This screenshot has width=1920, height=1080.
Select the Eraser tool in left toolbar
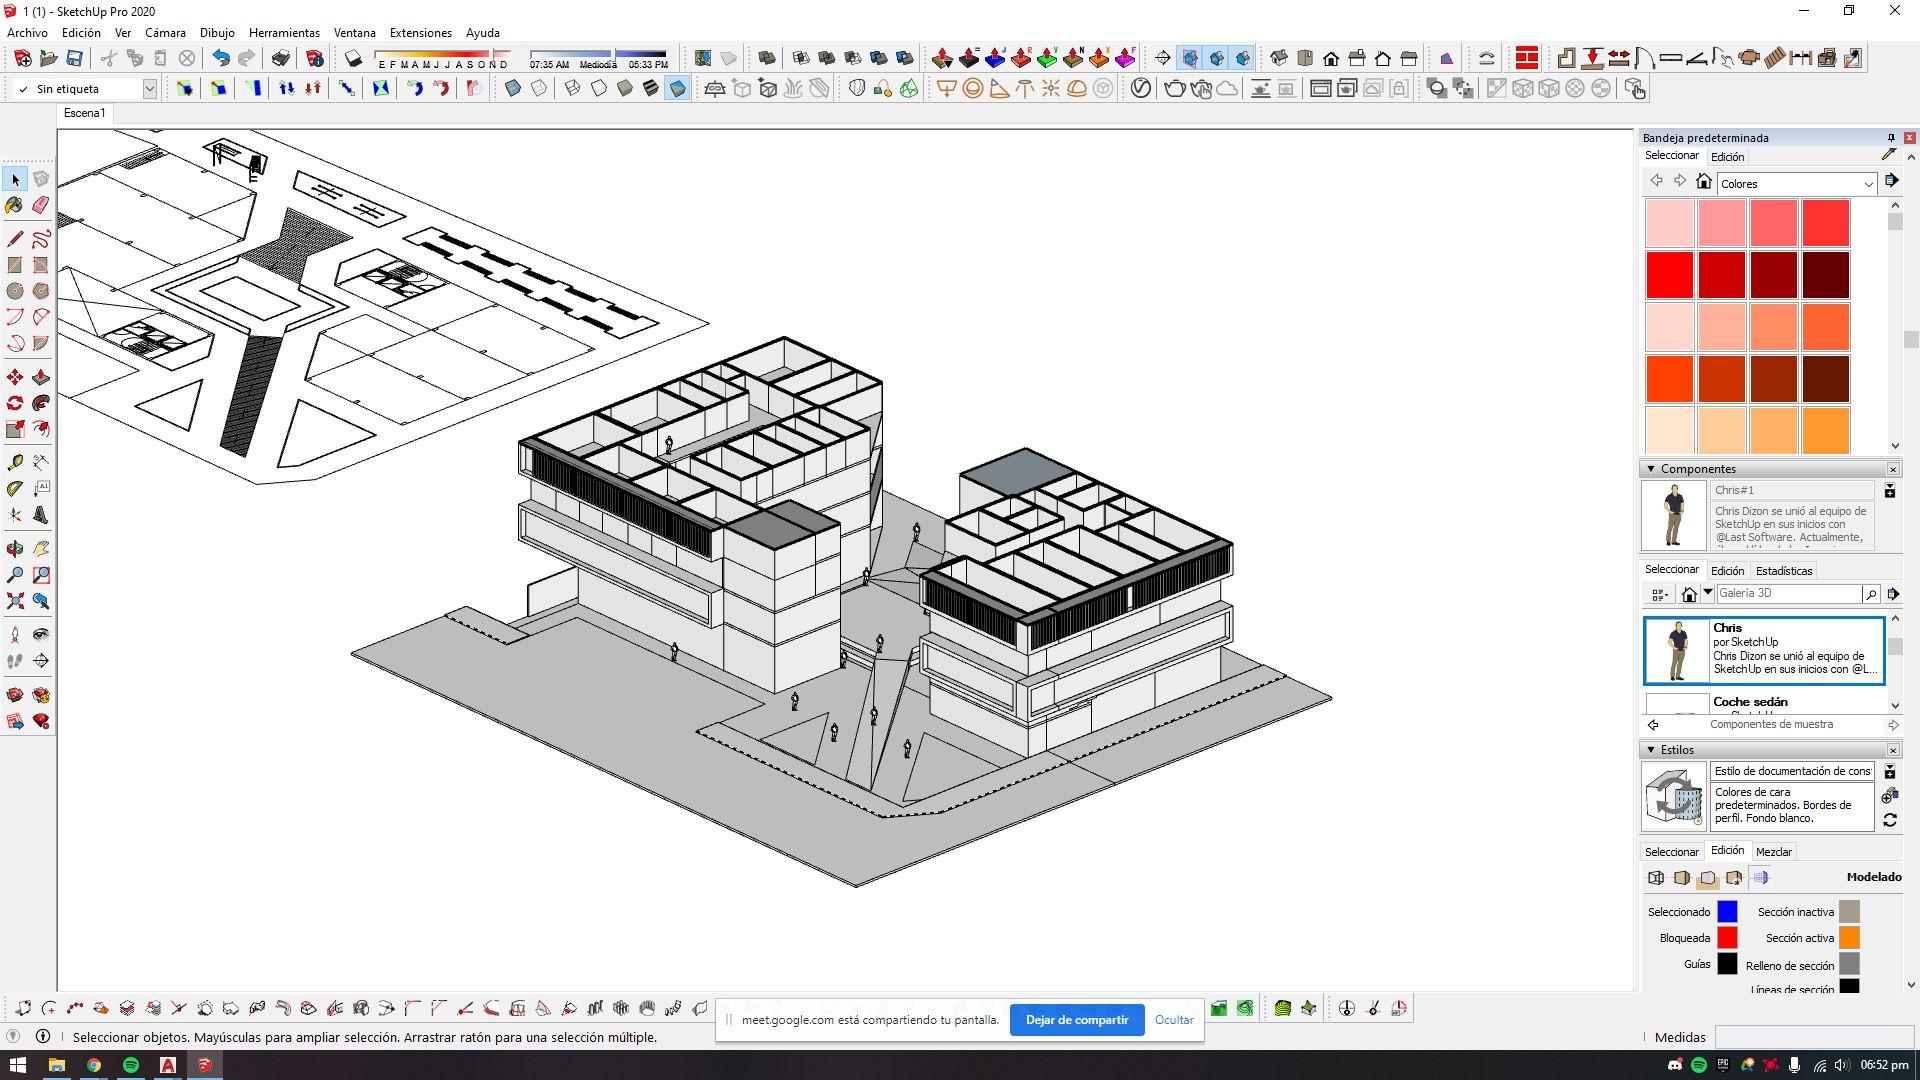click(x=41, y=205)
